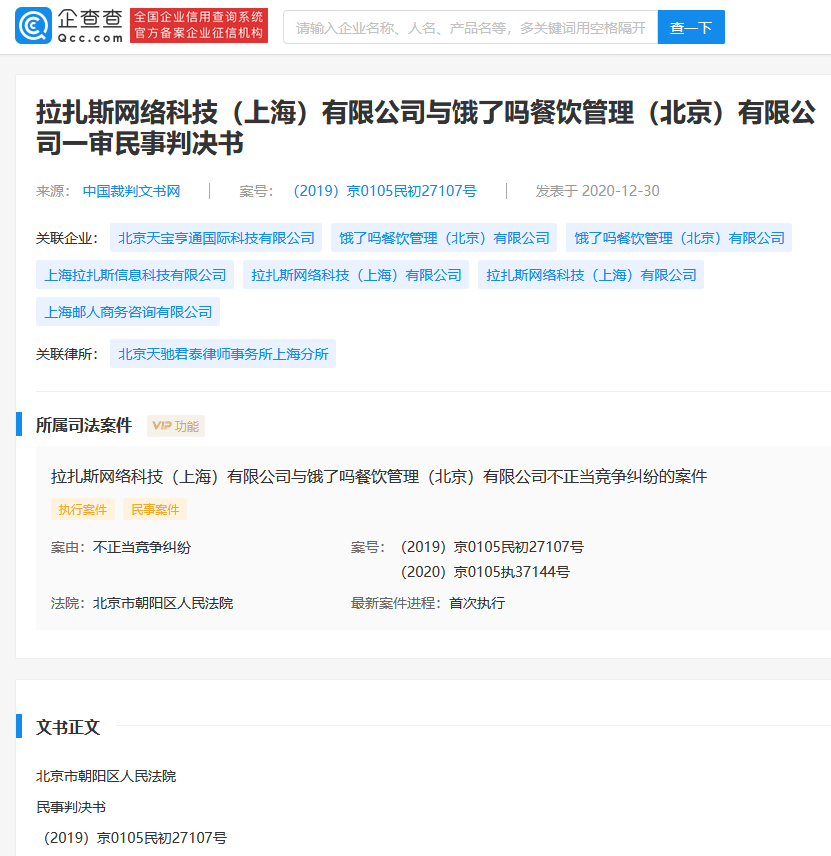Click the 执行案件 case type tag

click(83, 509)
